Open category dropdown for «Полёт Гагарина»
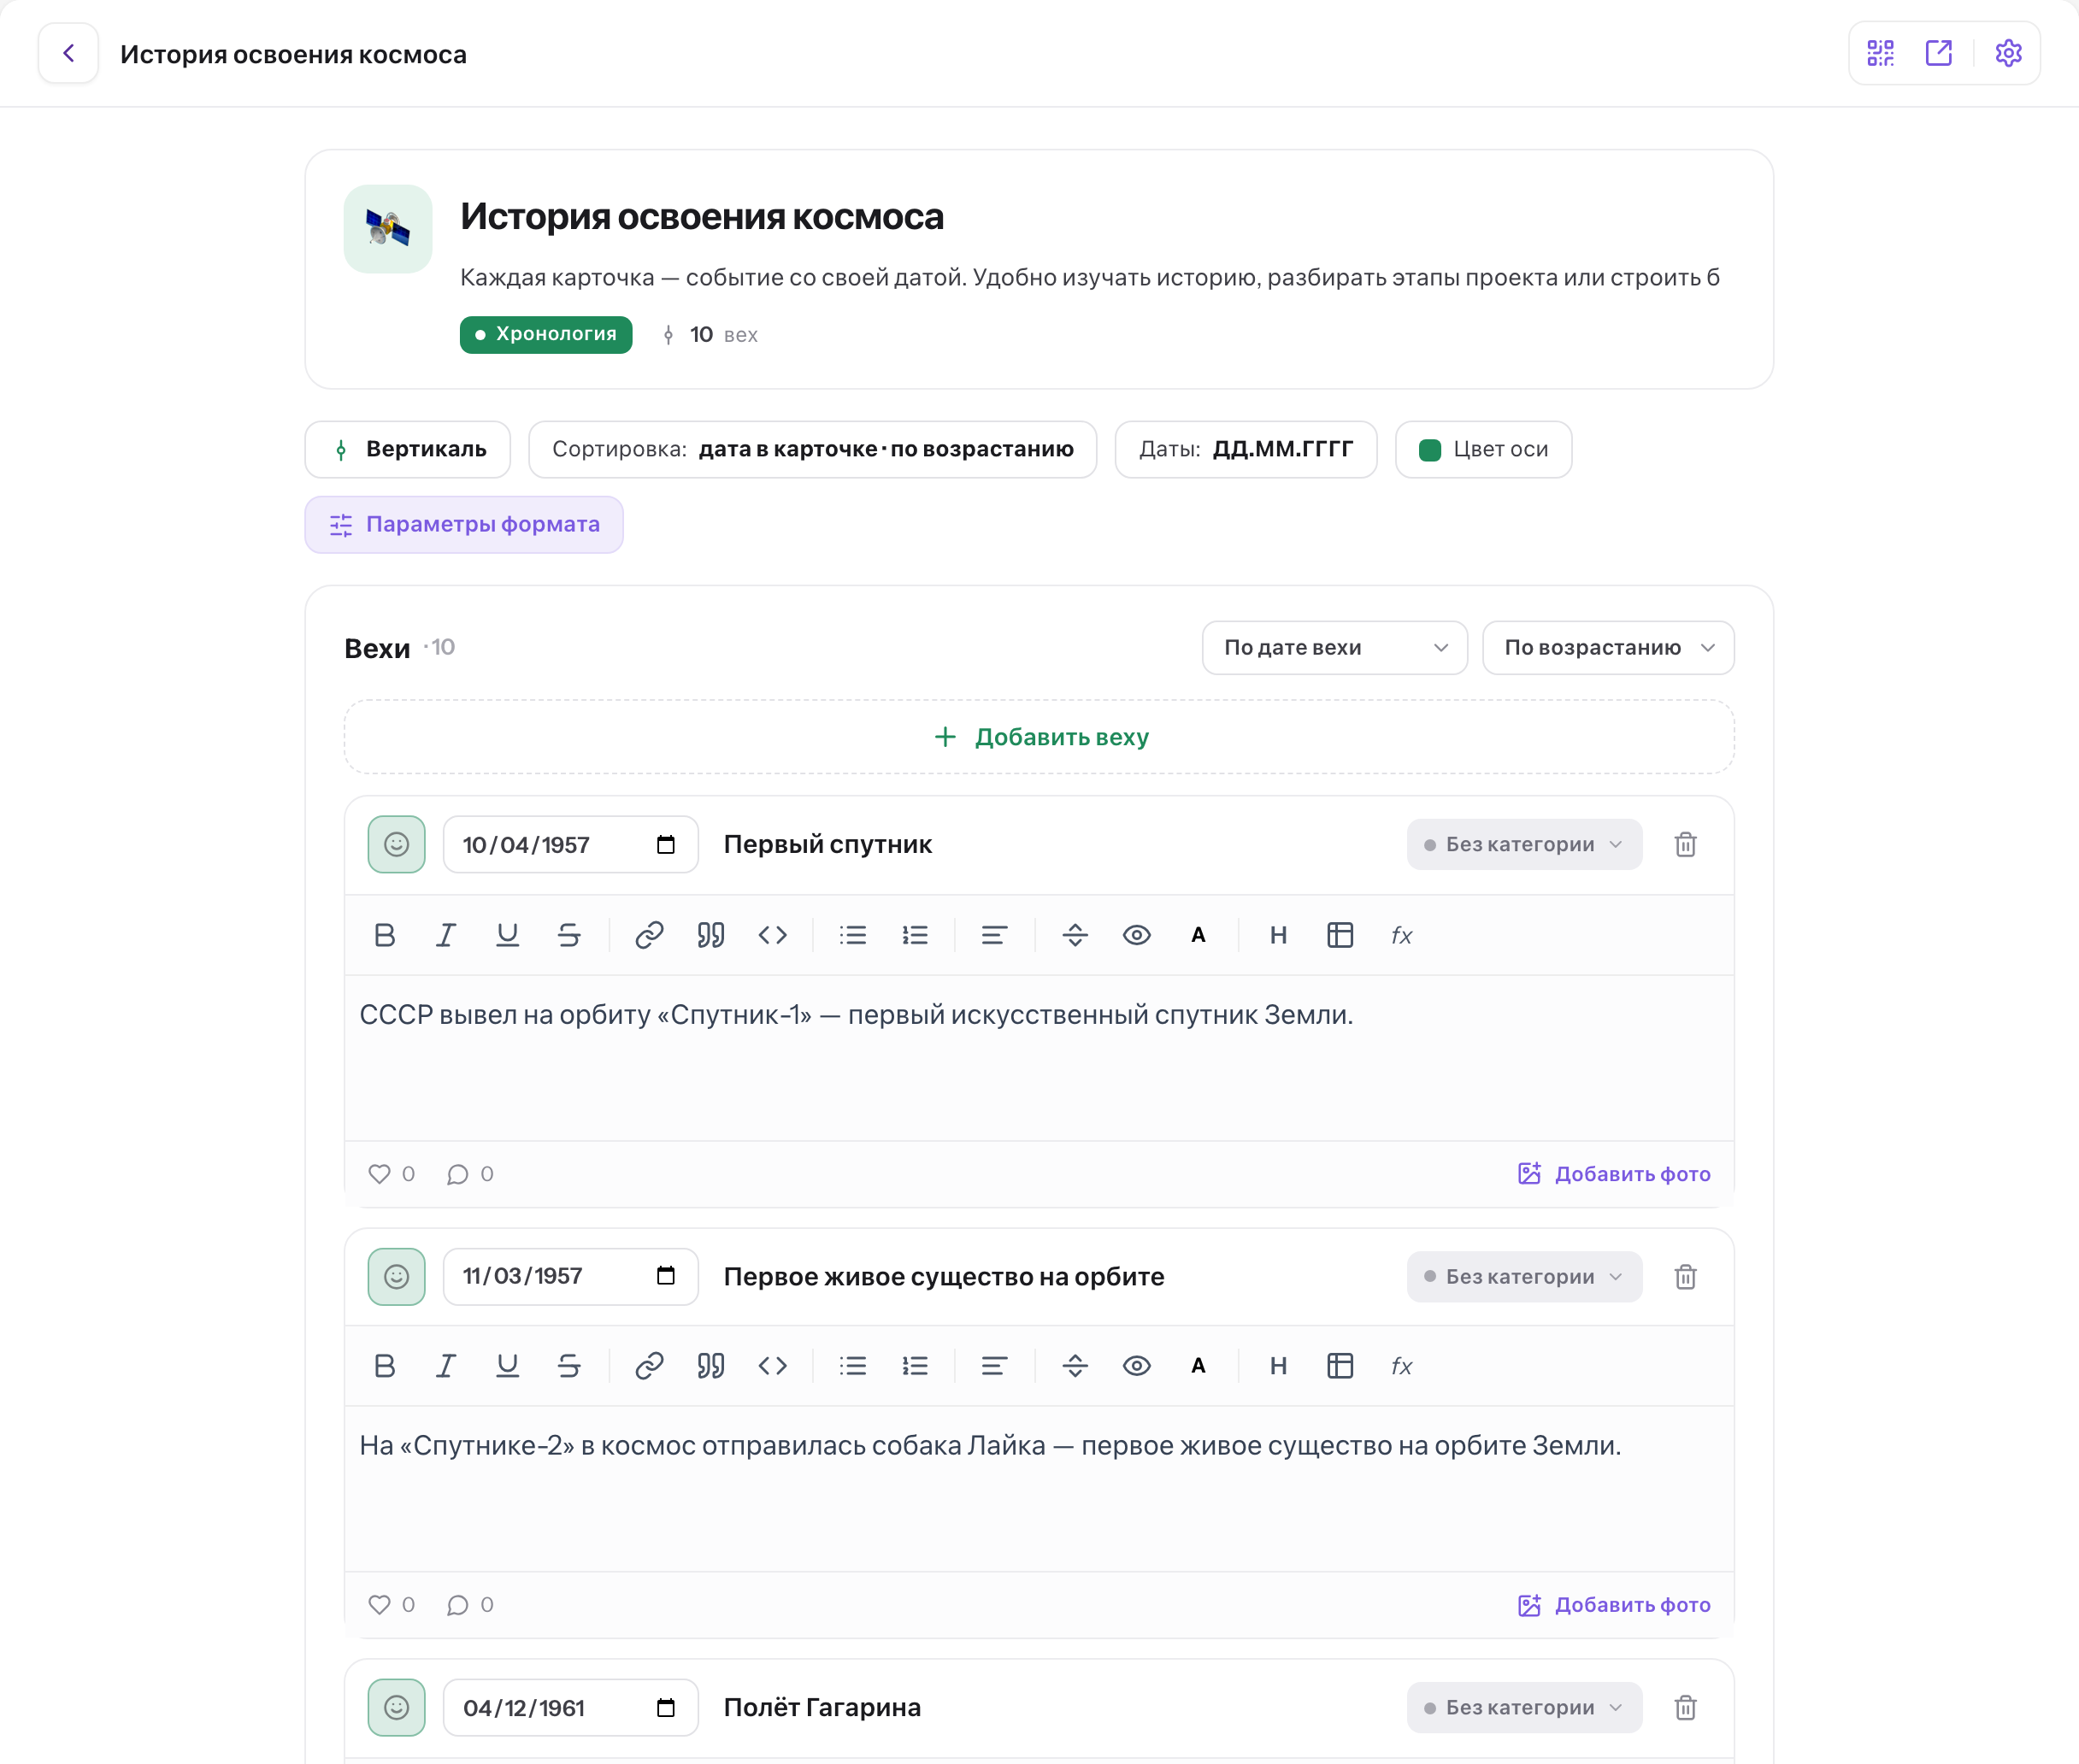2079x1764 pixels. point(1524,1708)
